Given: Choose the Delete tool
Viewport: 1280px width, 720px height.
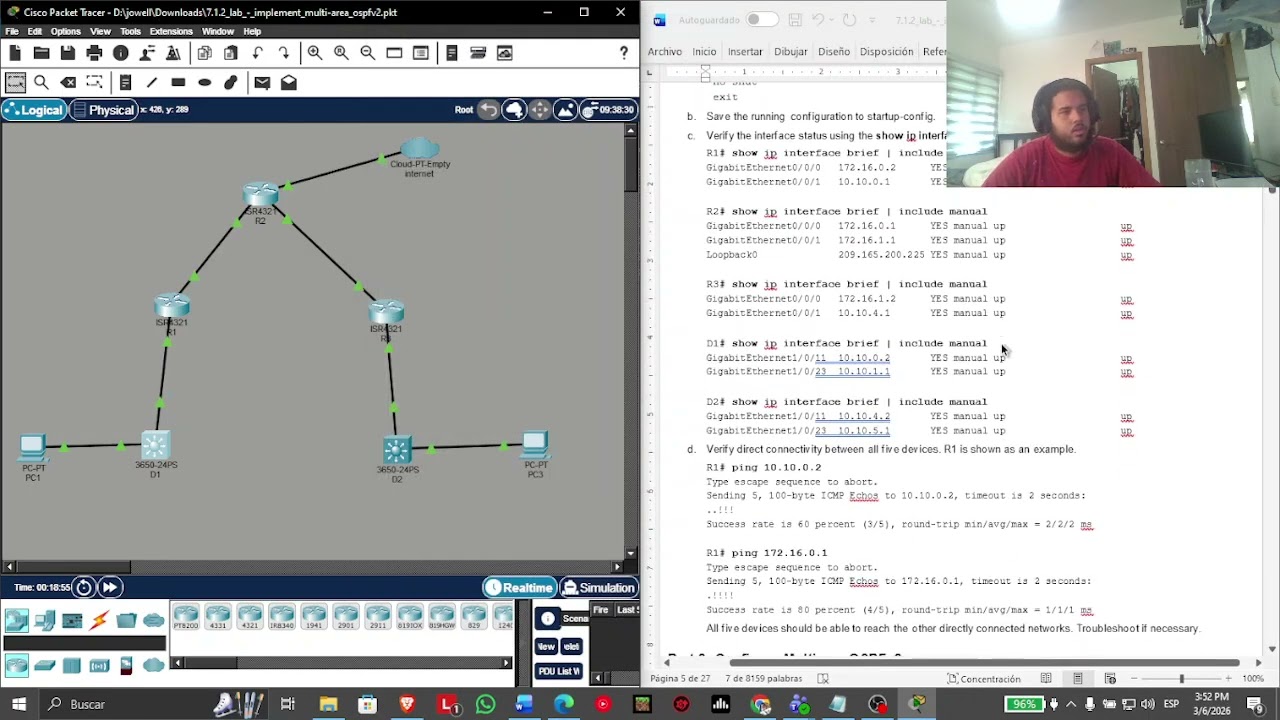Looking at the screenshot, I should pyautogui.click(x=68, y=83).
